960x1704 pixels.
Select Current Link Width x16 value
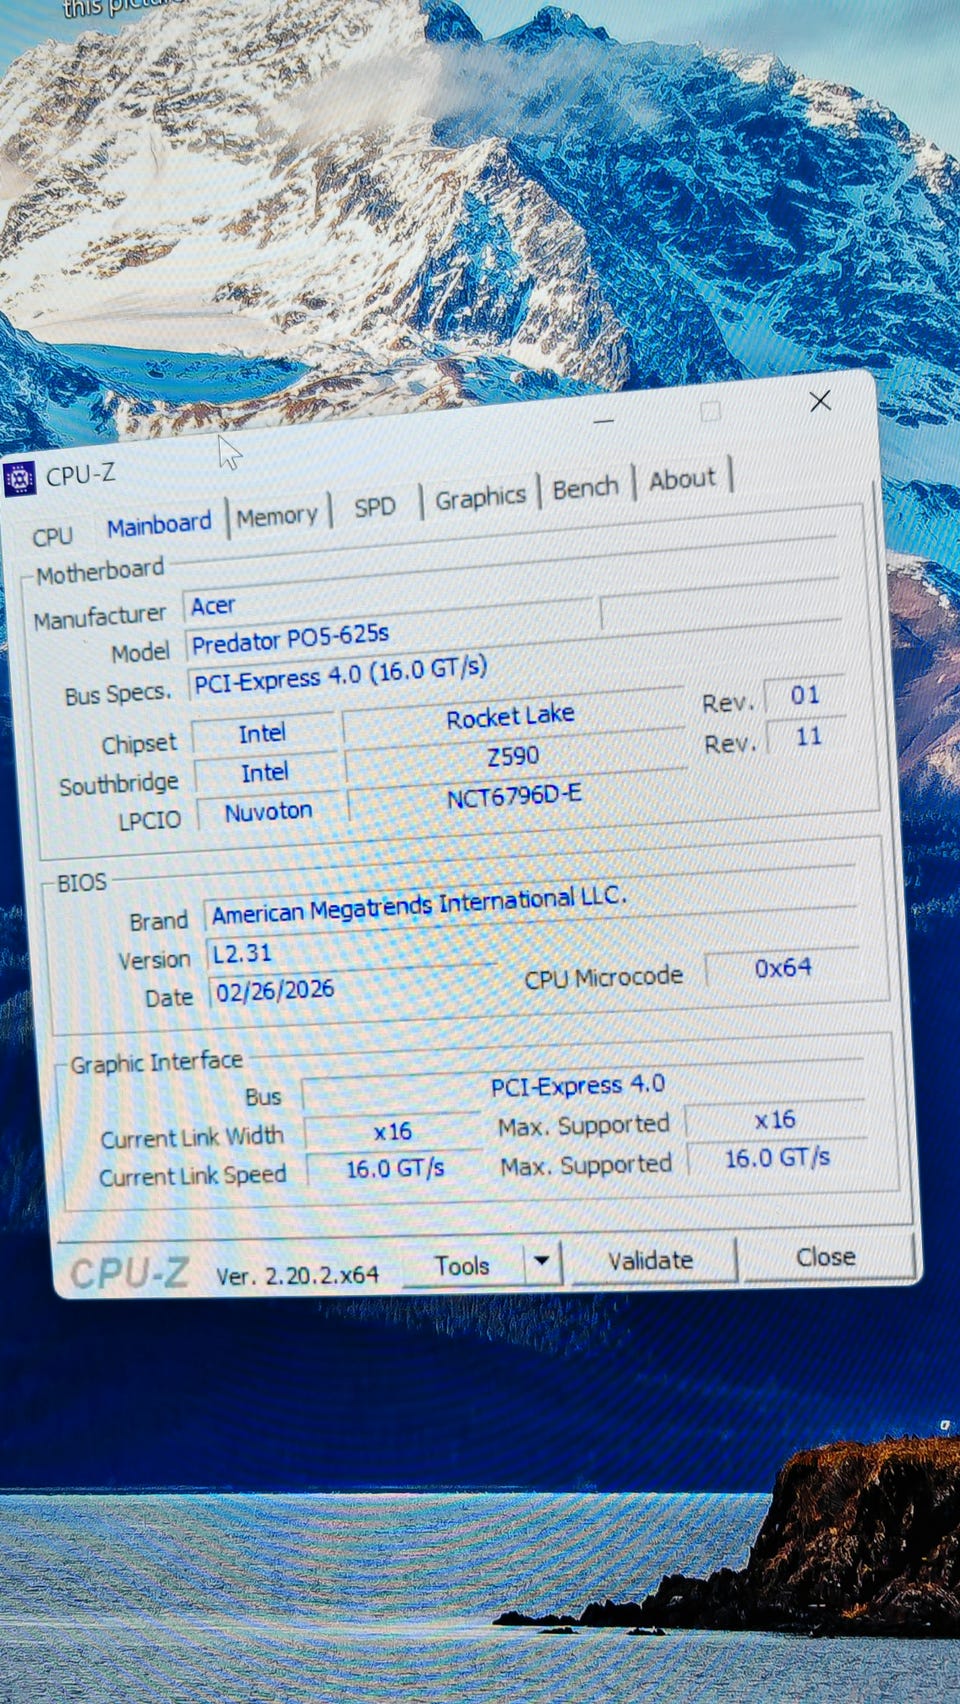[x=393, y=1131]
